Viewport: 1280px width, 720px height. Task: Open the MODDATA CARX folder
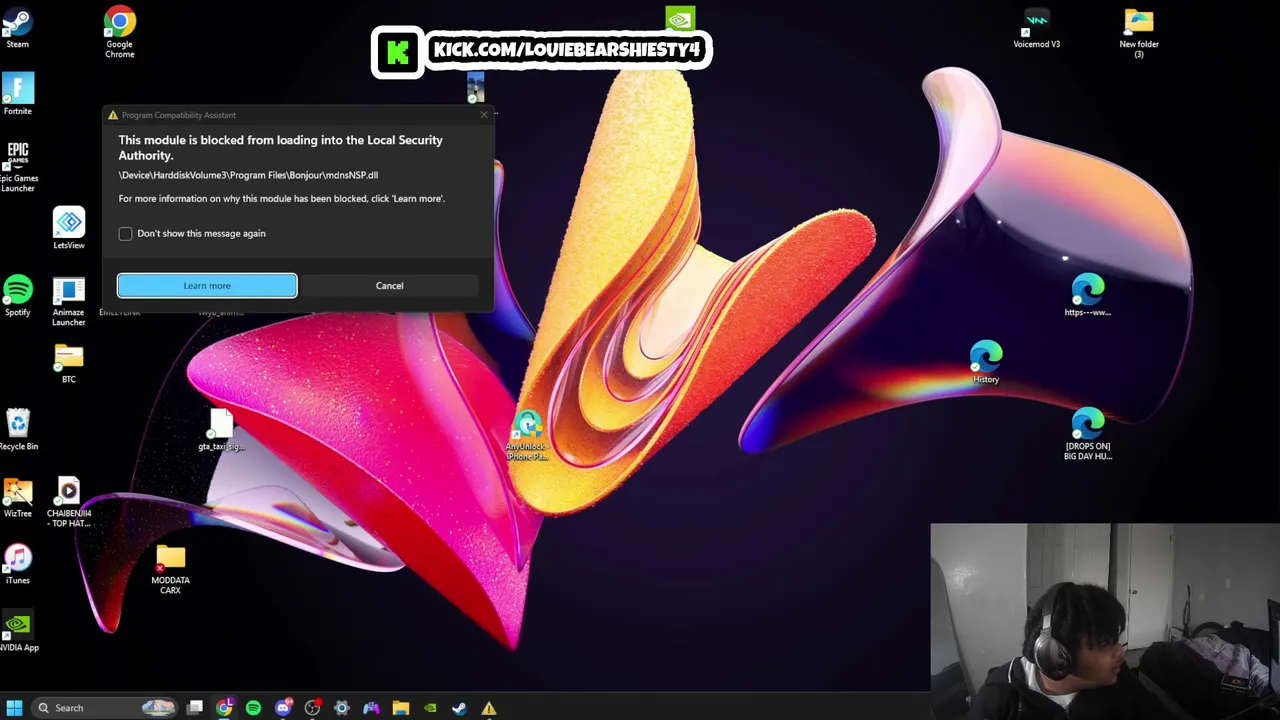pos(170,570)
